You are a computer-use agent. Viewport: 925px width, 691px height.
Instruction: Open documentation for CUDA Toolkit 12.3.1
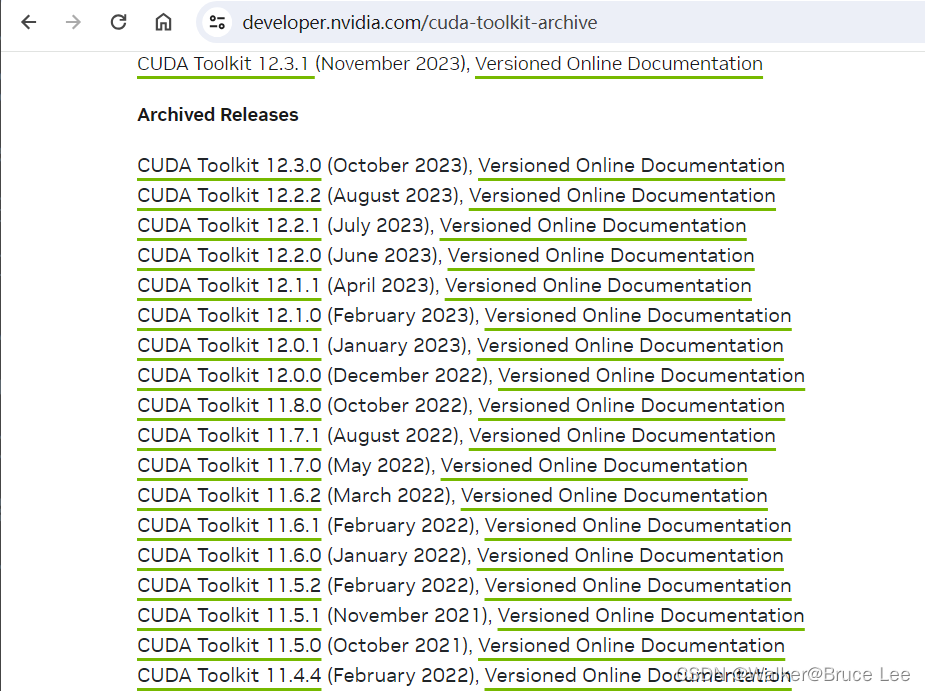pyautogui.click(x=619, y=64)
